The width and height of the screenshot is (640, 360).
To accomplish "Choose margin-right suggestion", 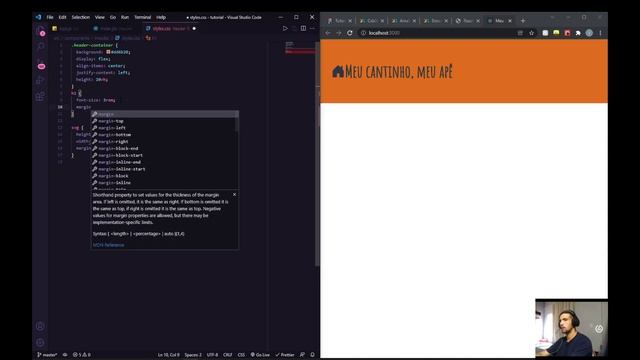I will (164, 142).
